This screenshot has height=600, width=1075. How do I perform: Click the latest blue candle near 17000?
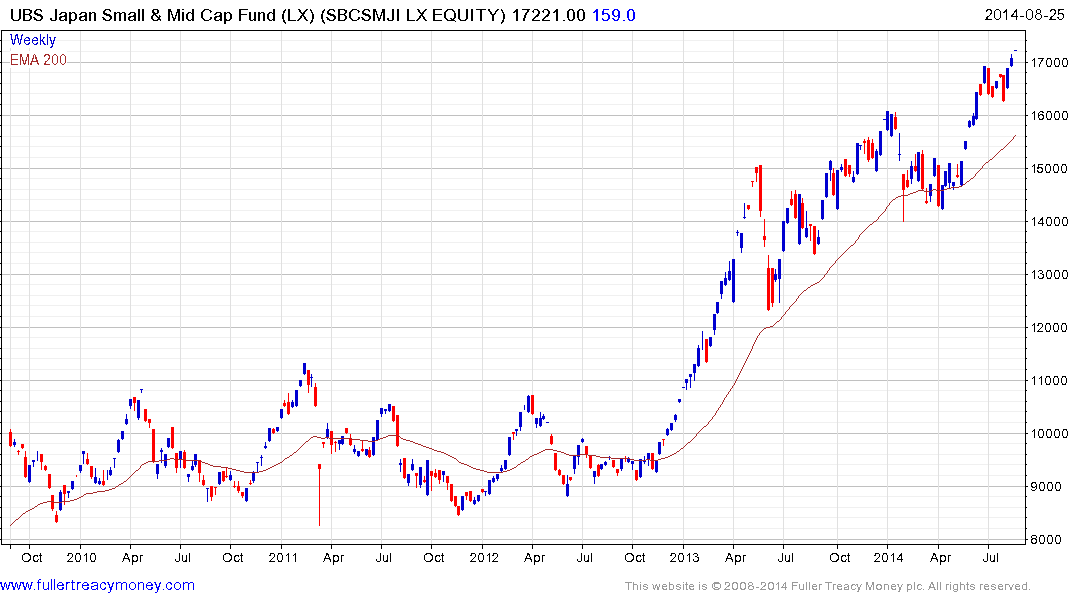[x=1011, y=61]
